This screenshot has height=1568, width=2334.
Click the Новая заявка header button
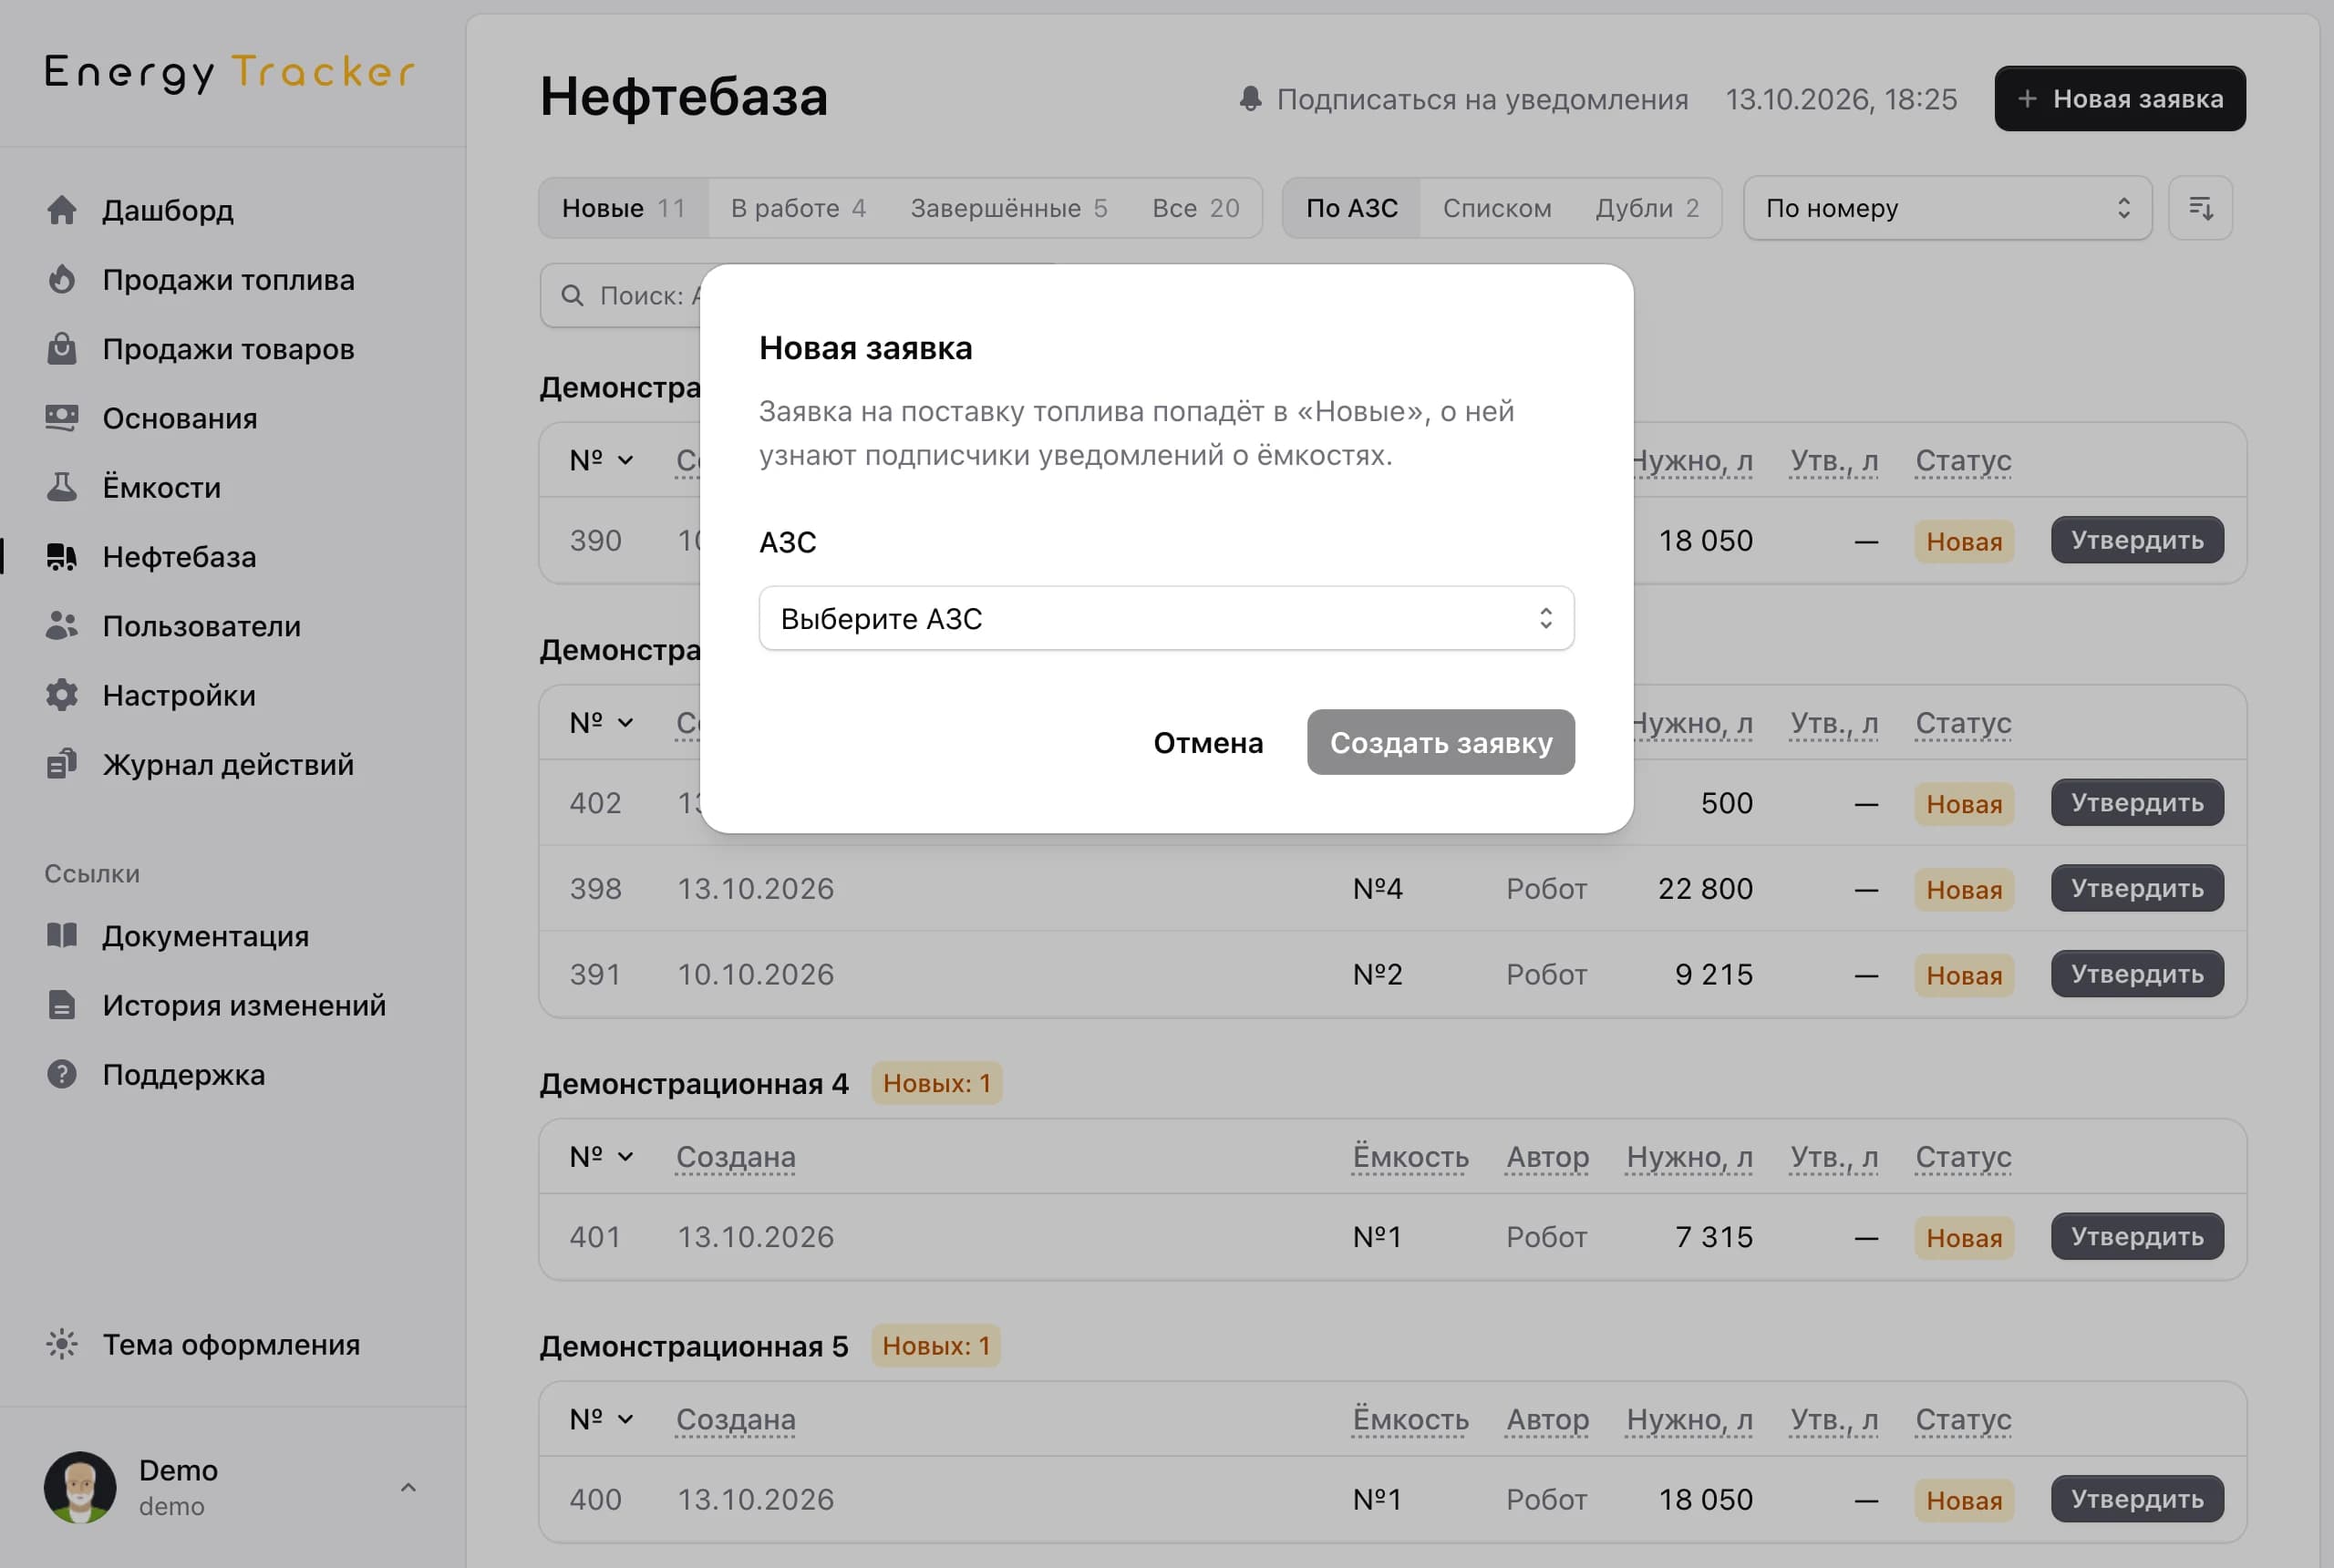coord(2119,99)
